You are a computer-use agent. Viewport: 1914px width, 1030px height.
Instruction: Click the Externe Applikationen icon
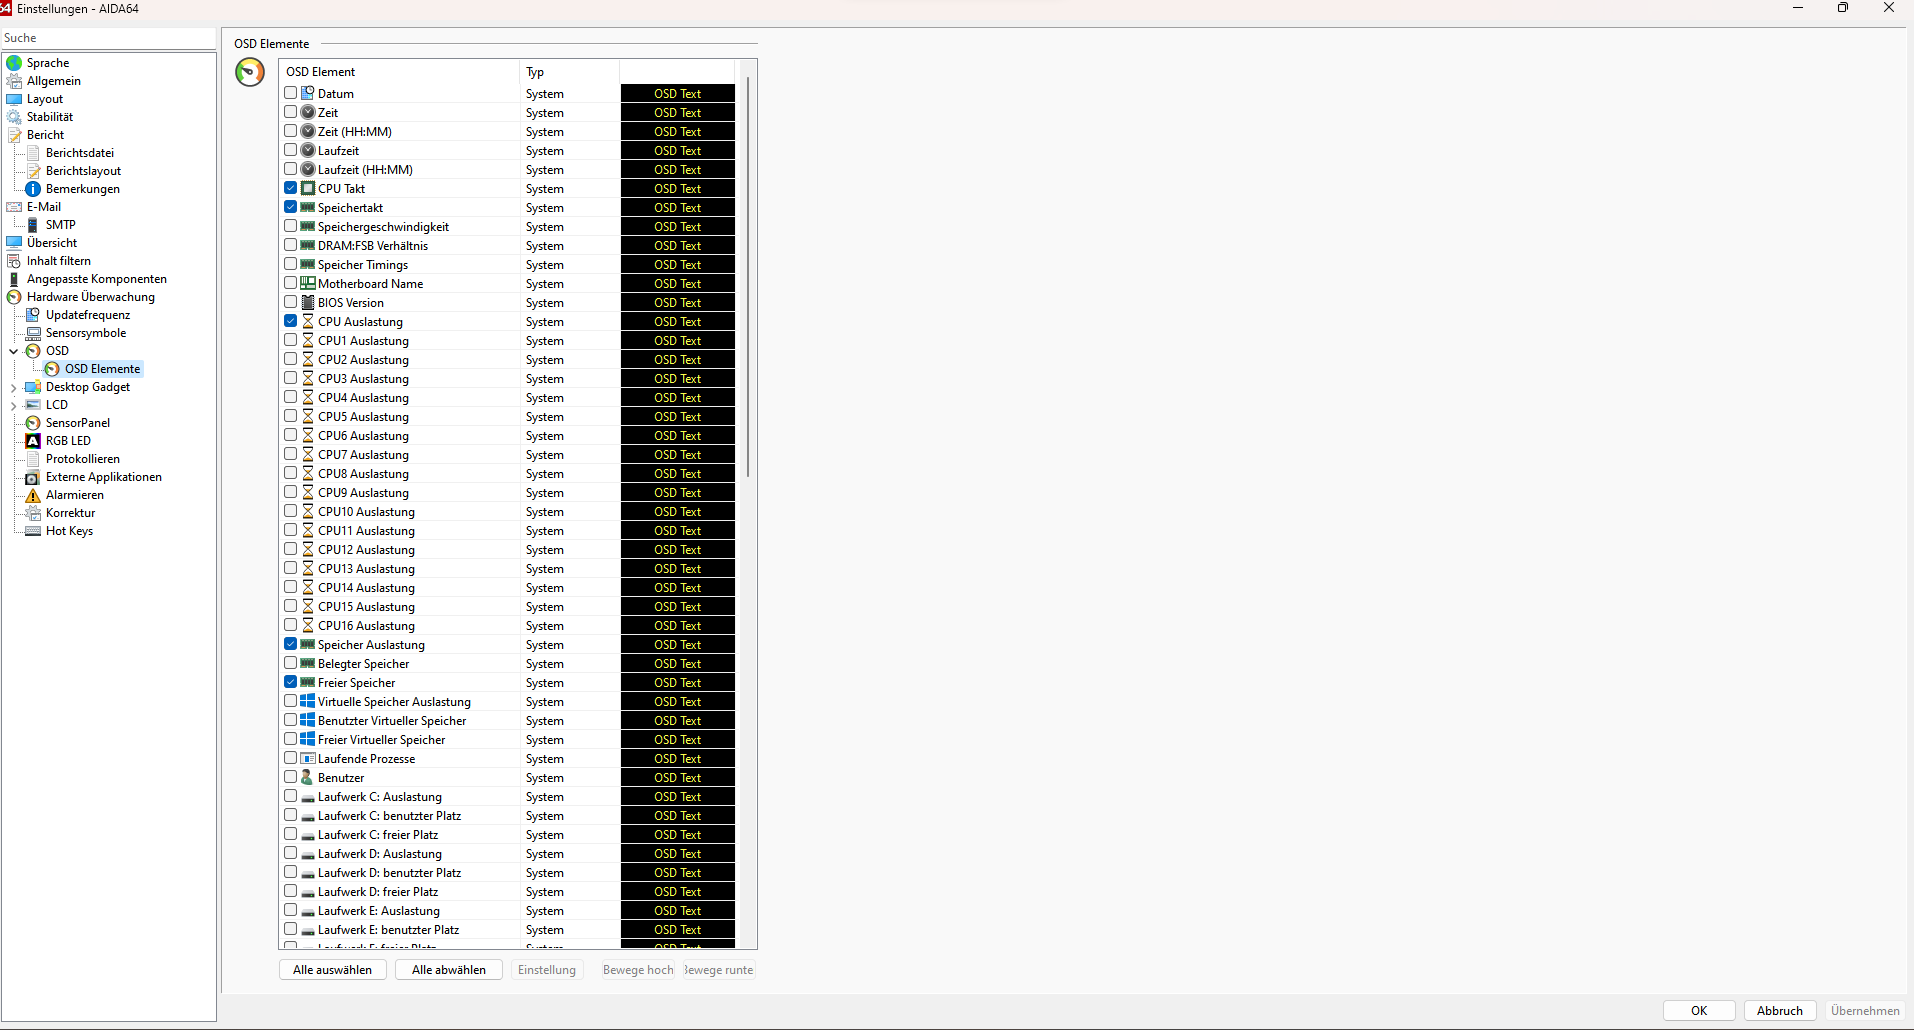click(33, 477)
